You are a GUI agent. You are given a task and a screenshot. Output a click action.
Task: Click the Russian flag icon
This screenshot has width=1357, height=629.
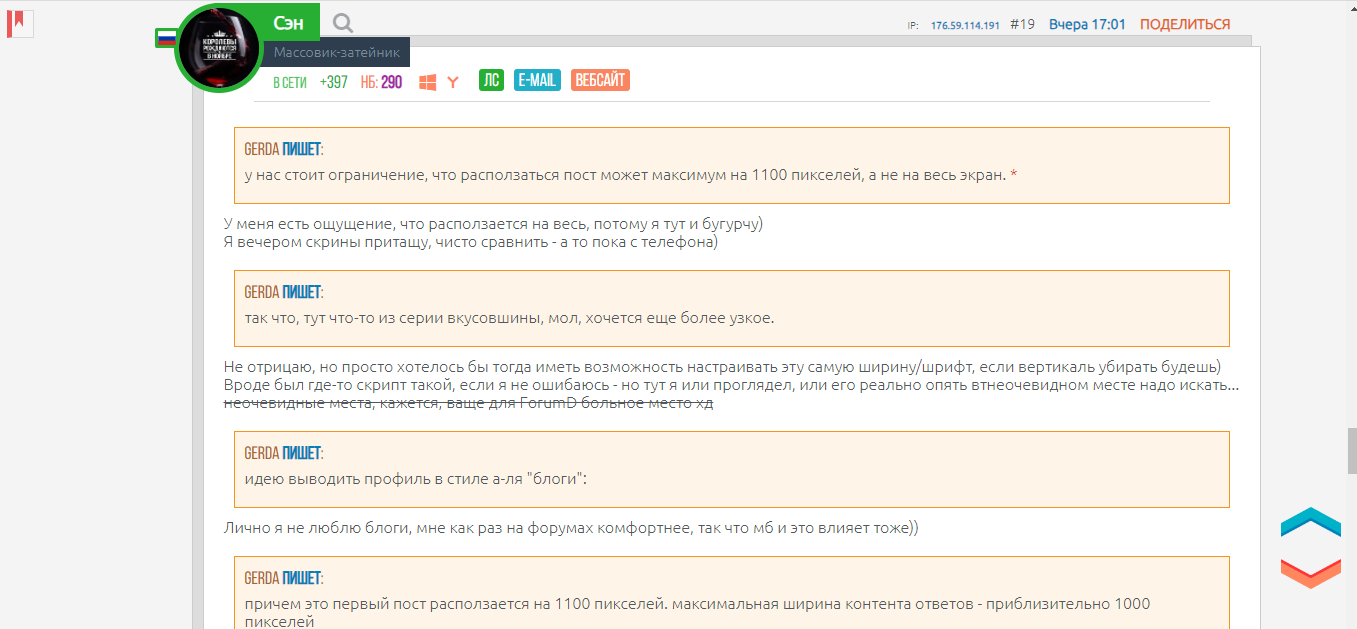pos(166,38)
